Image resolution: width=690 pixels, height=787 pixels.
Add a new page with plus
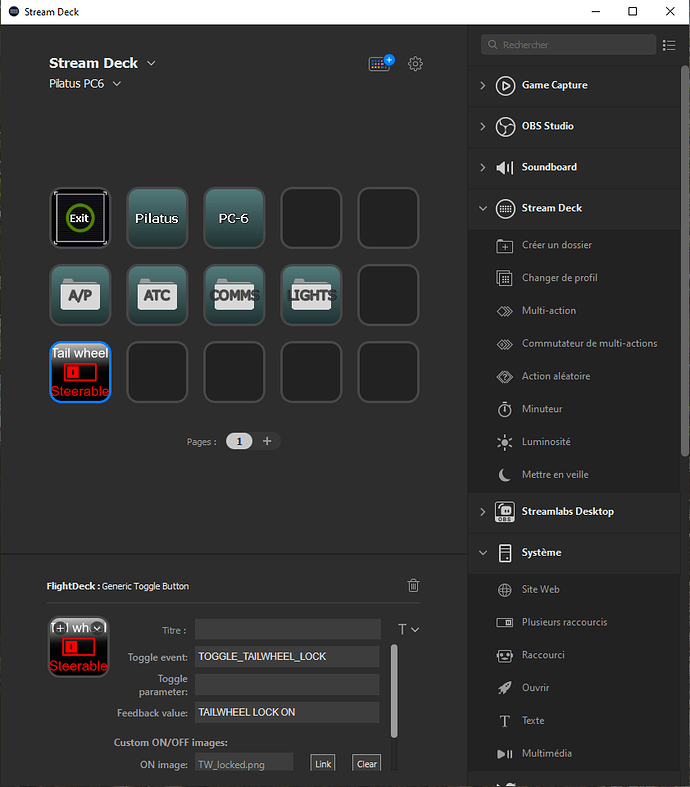[267, 441]
